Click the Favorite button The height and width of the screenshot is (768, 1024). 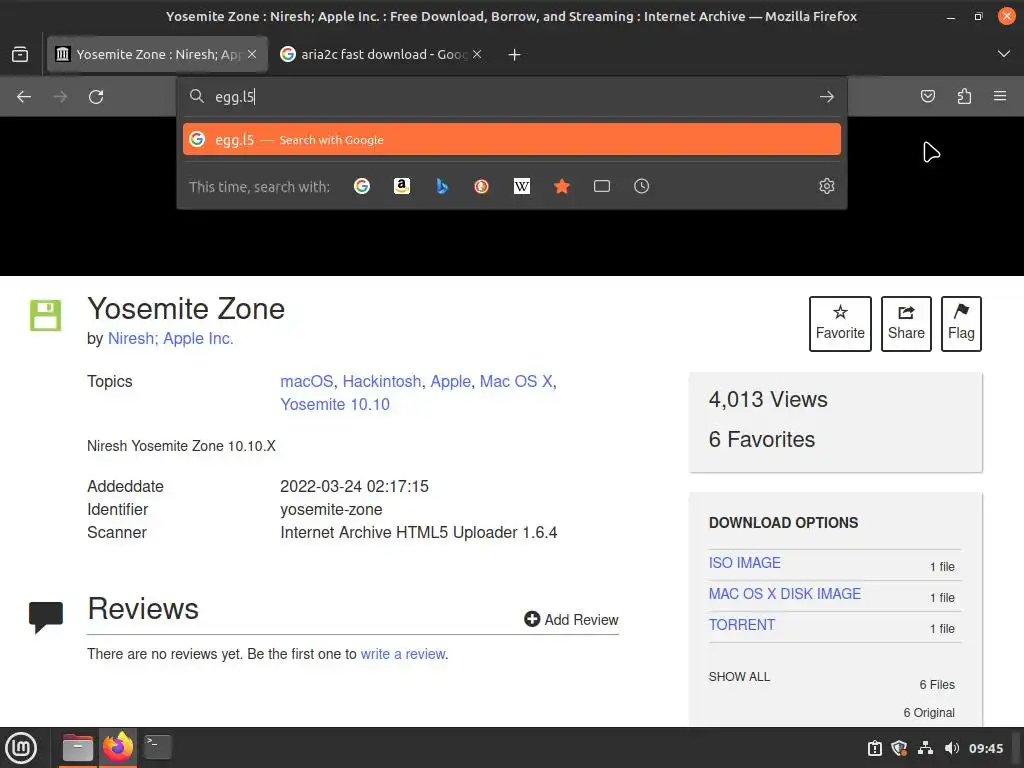[840, 324]
